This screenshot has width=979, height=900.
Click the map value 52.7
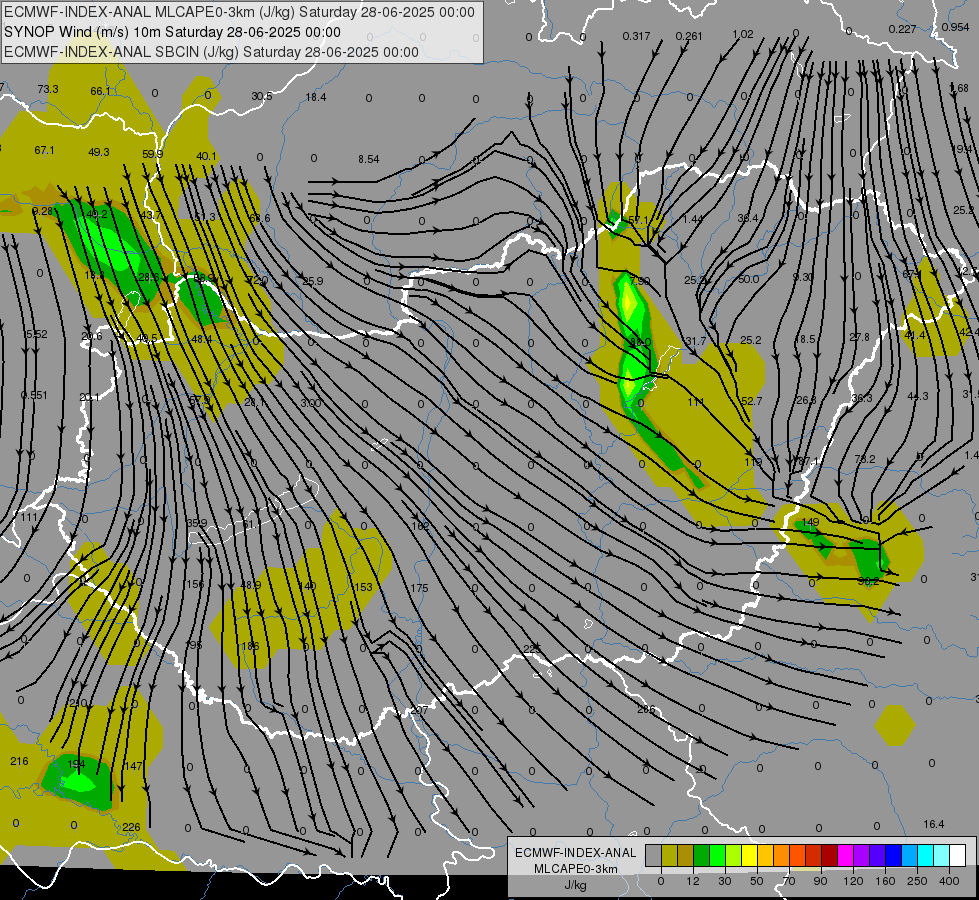tap(751, 402)
